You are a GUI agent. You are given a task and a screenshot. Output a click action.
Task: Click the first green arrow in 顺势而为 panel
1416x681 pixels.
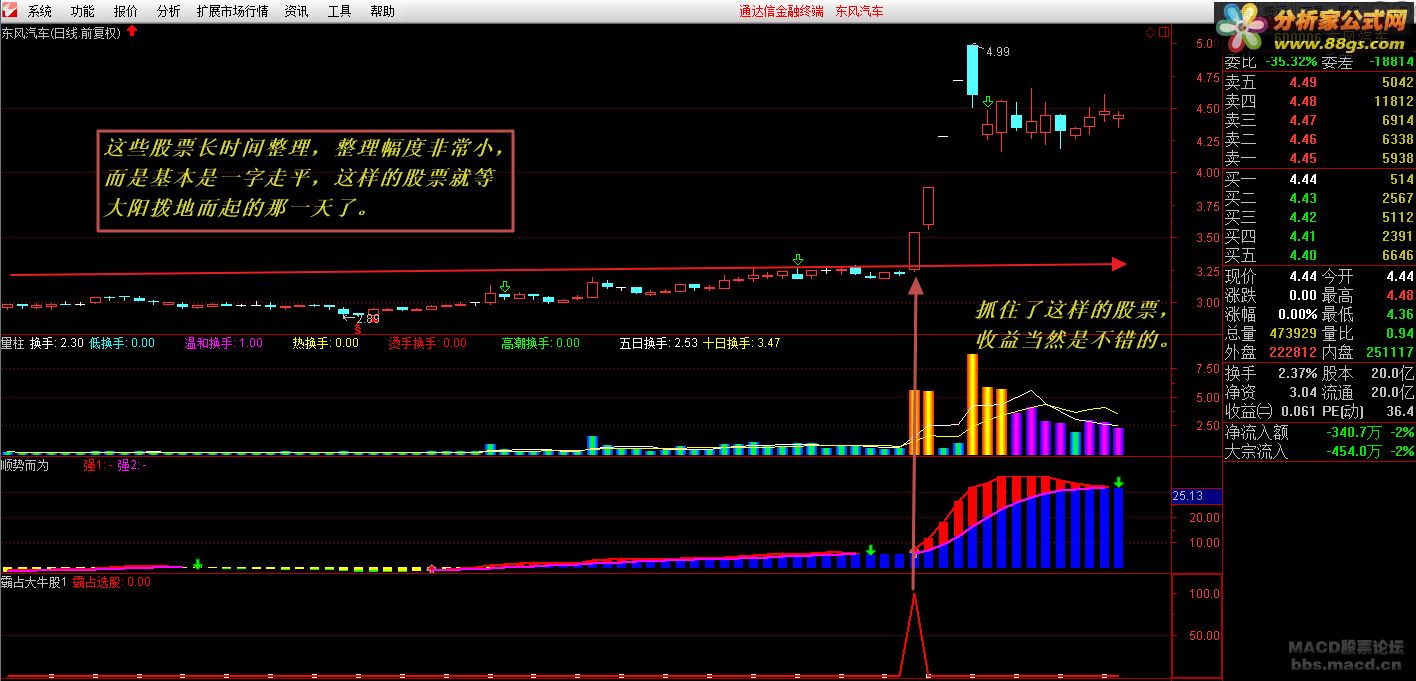pos(198,564)
